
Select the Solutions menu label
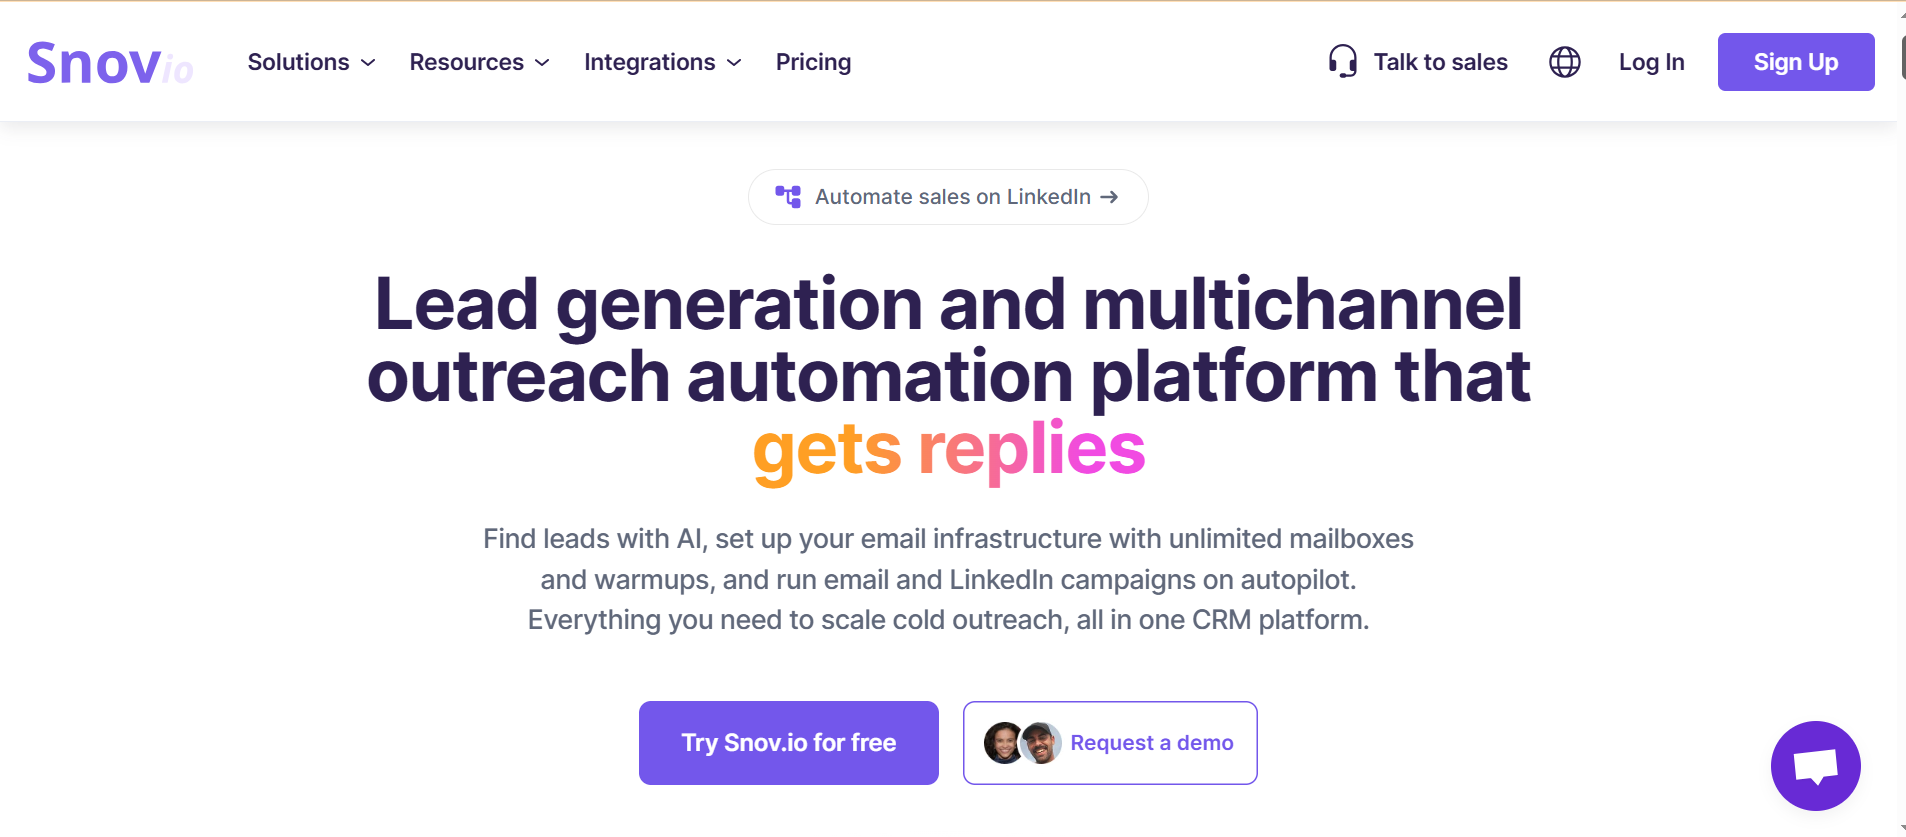(x=298, y=62)
